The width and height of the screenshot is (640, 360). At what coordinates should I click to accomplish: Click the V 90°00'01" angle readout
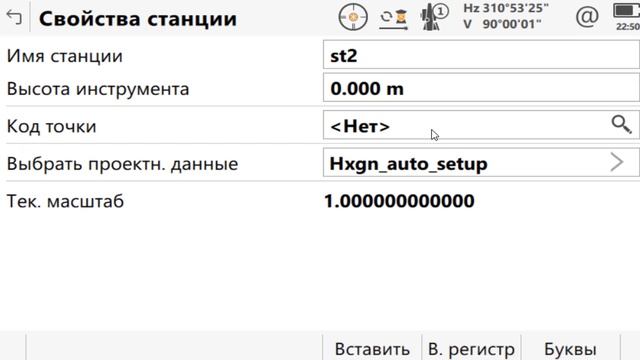[503, 24]
